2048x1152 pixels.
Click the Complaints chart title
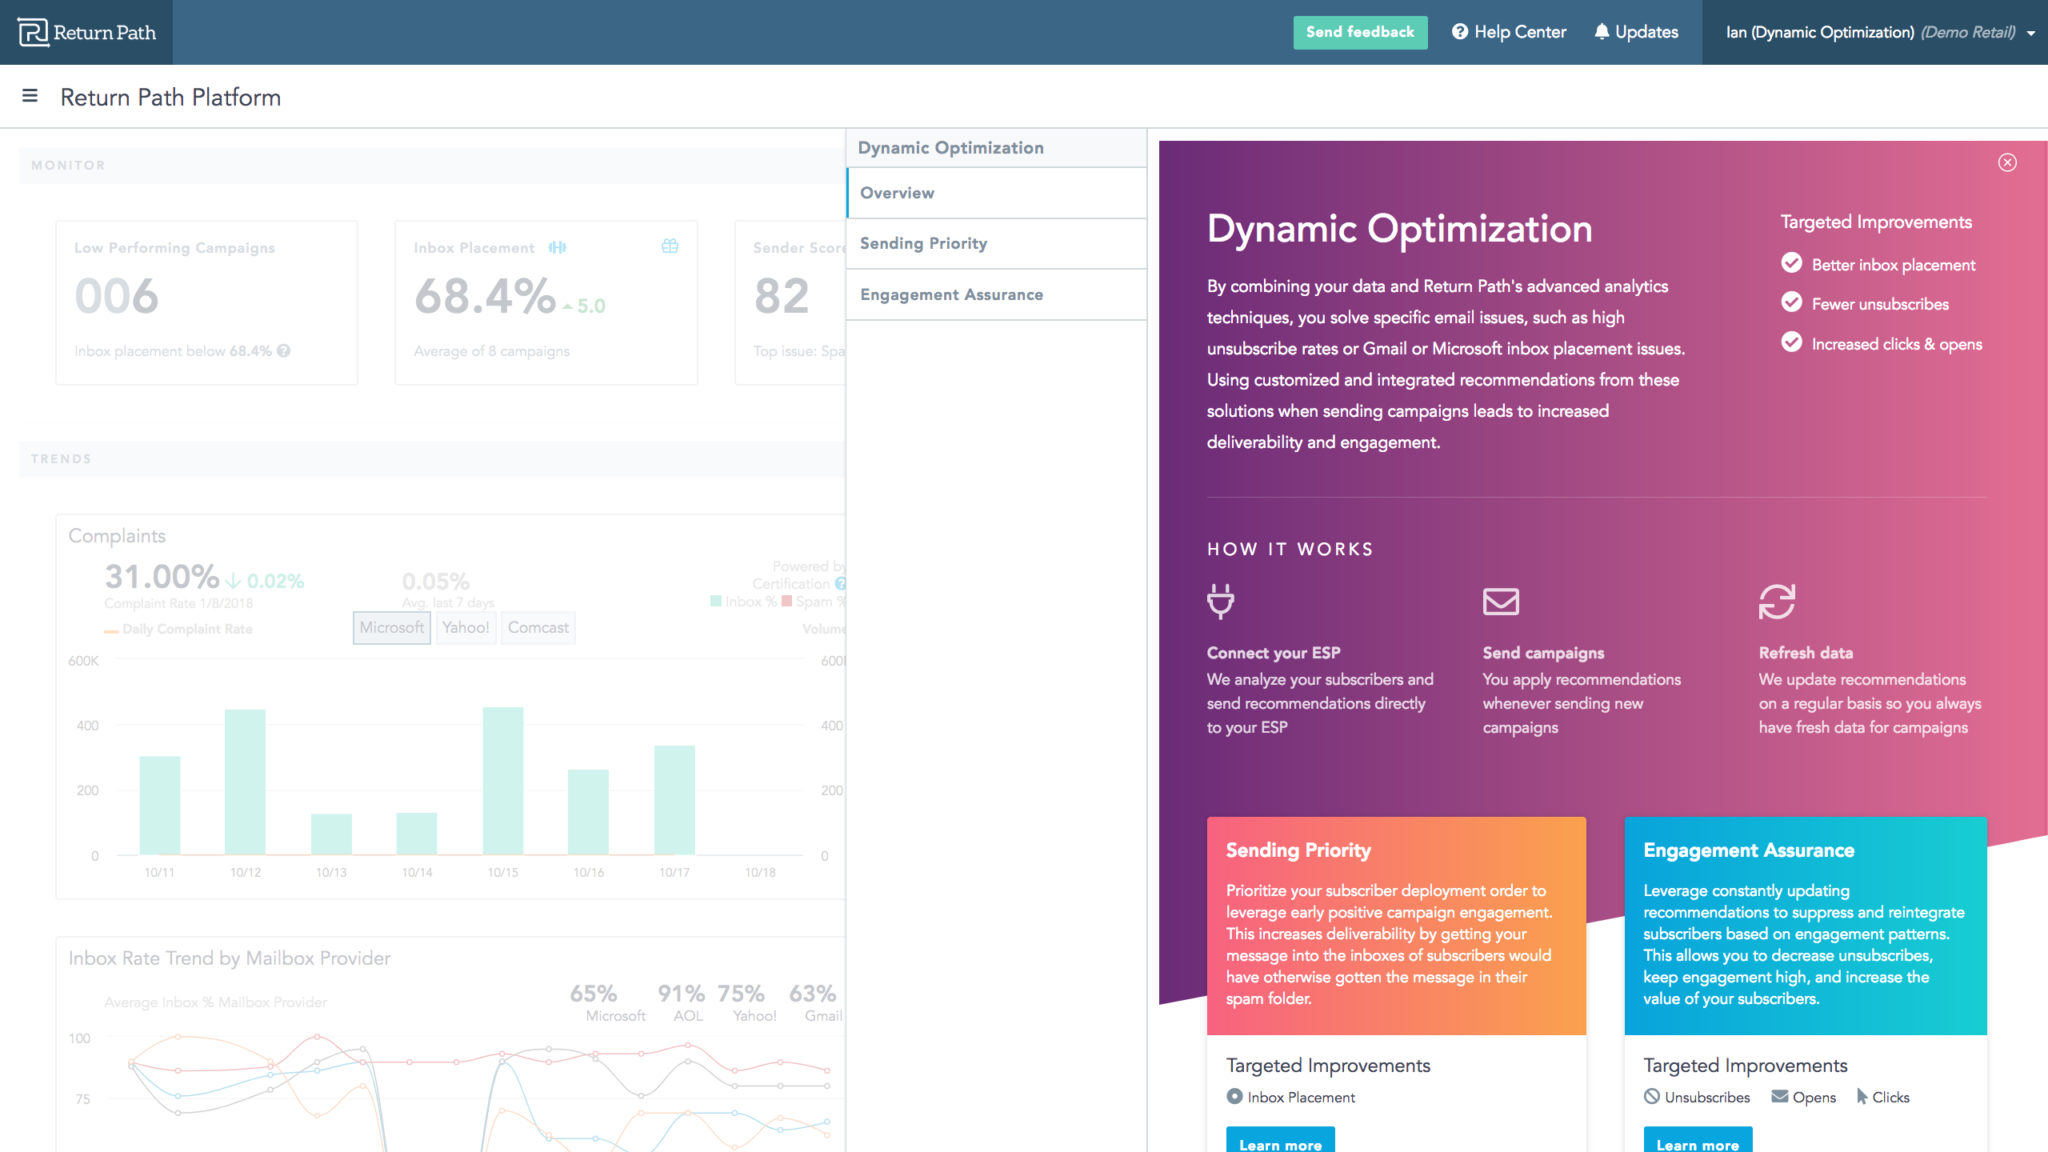[x=117, y=536]
